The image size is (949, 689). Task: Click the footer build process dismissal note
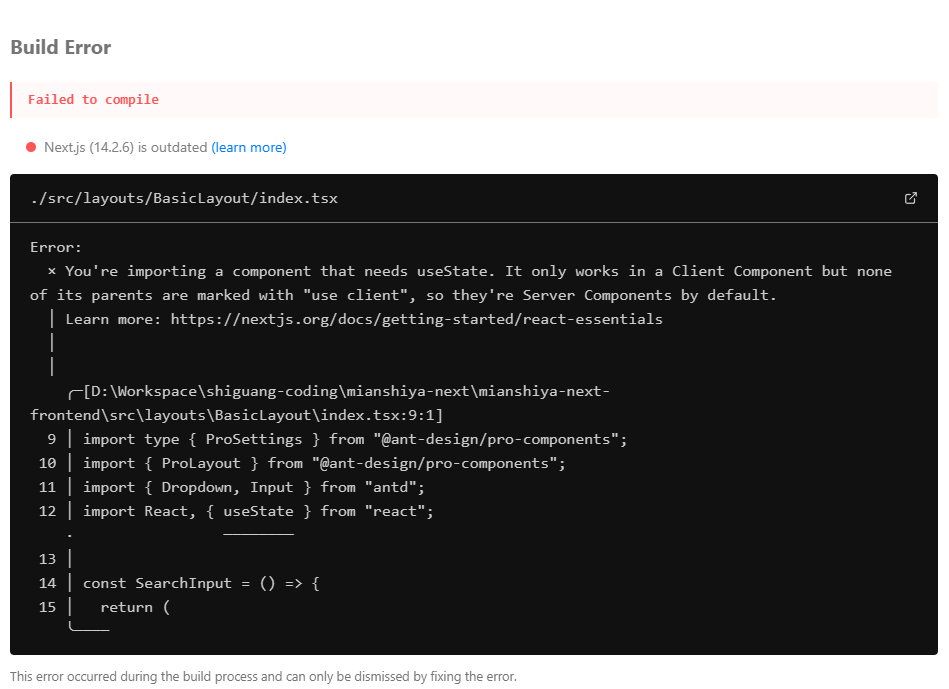(263, 676)
